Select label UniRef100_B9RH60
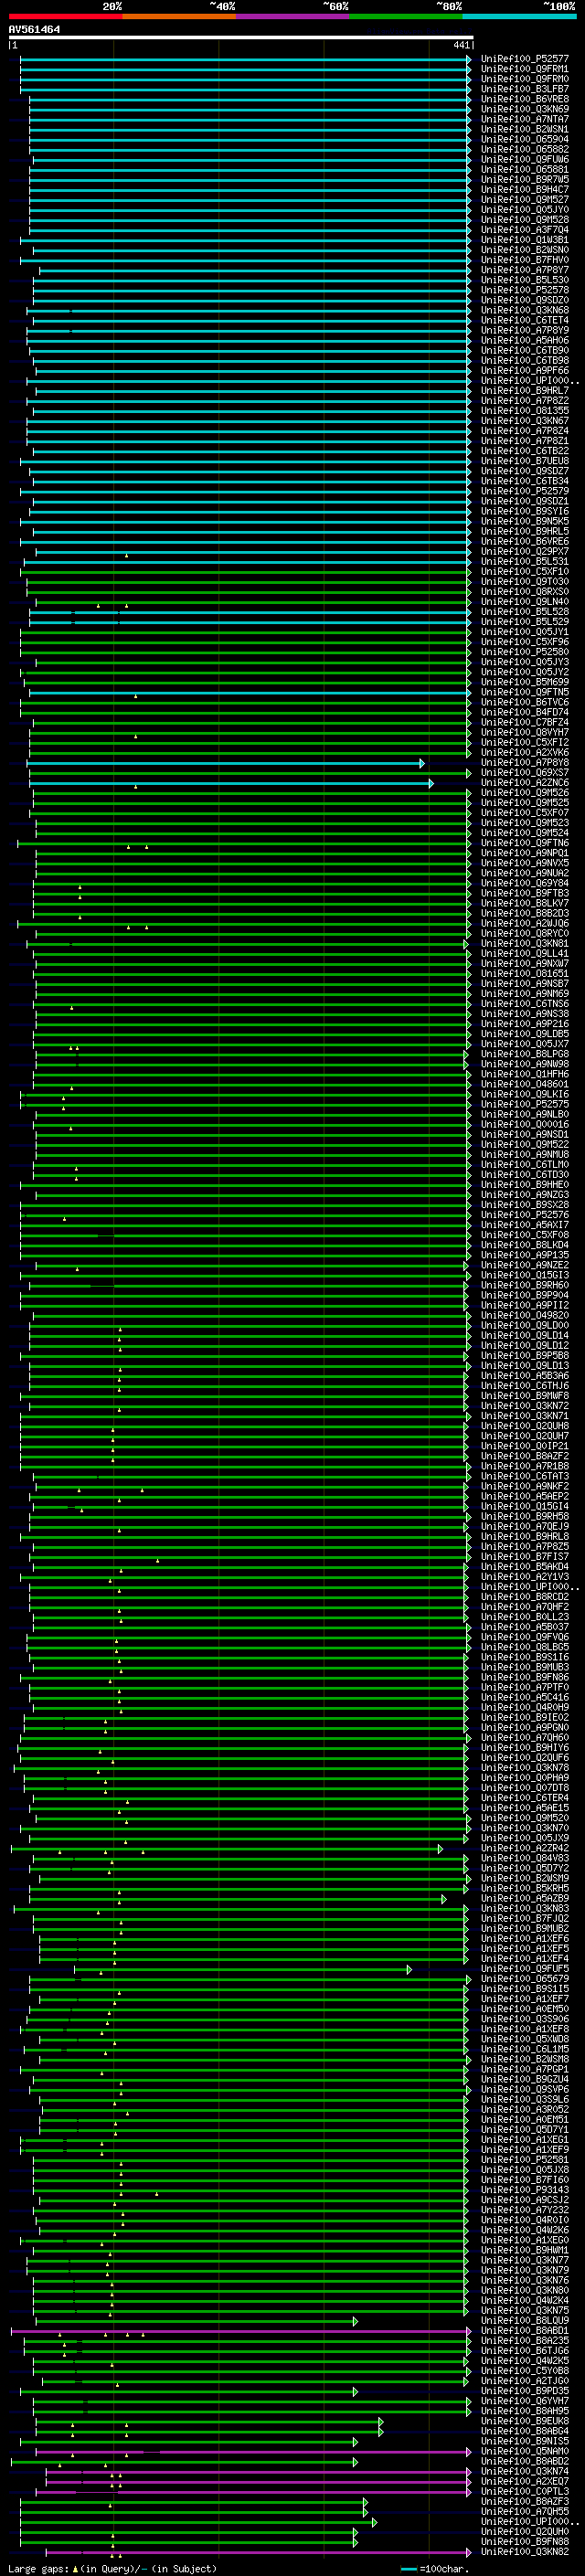This screenshot has width=585, height=2576. coord(525,1285)
